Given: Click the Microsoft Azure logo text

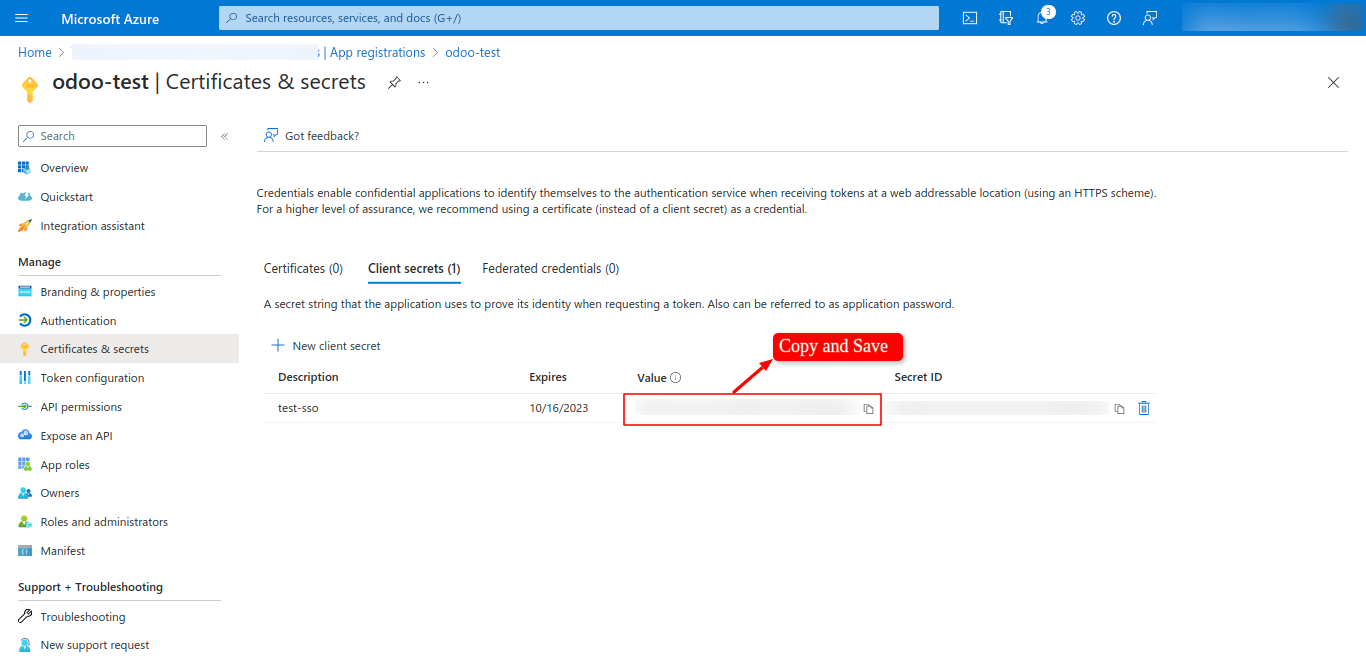Looking at the screenshot, I should [110, 19].
